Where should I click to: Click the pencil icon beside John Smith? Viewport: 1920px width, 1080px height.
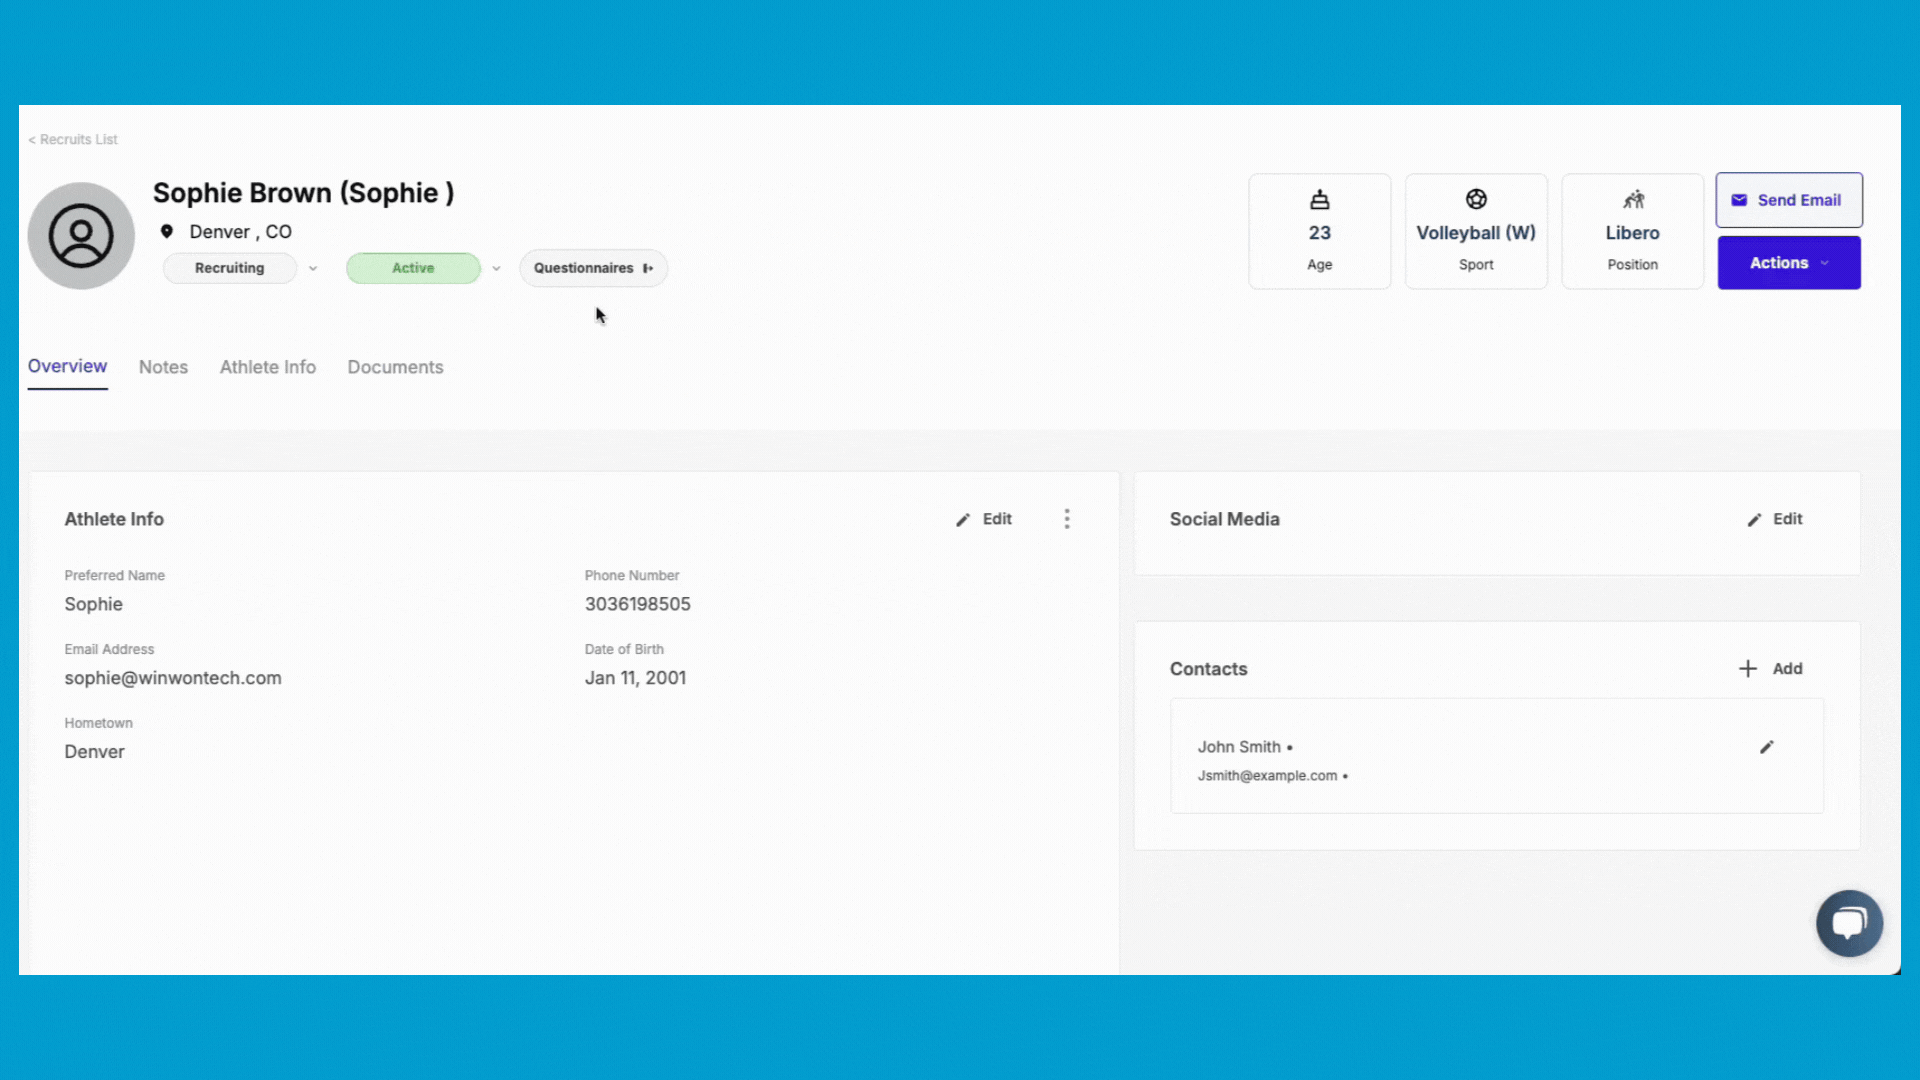pos(1767,747)
